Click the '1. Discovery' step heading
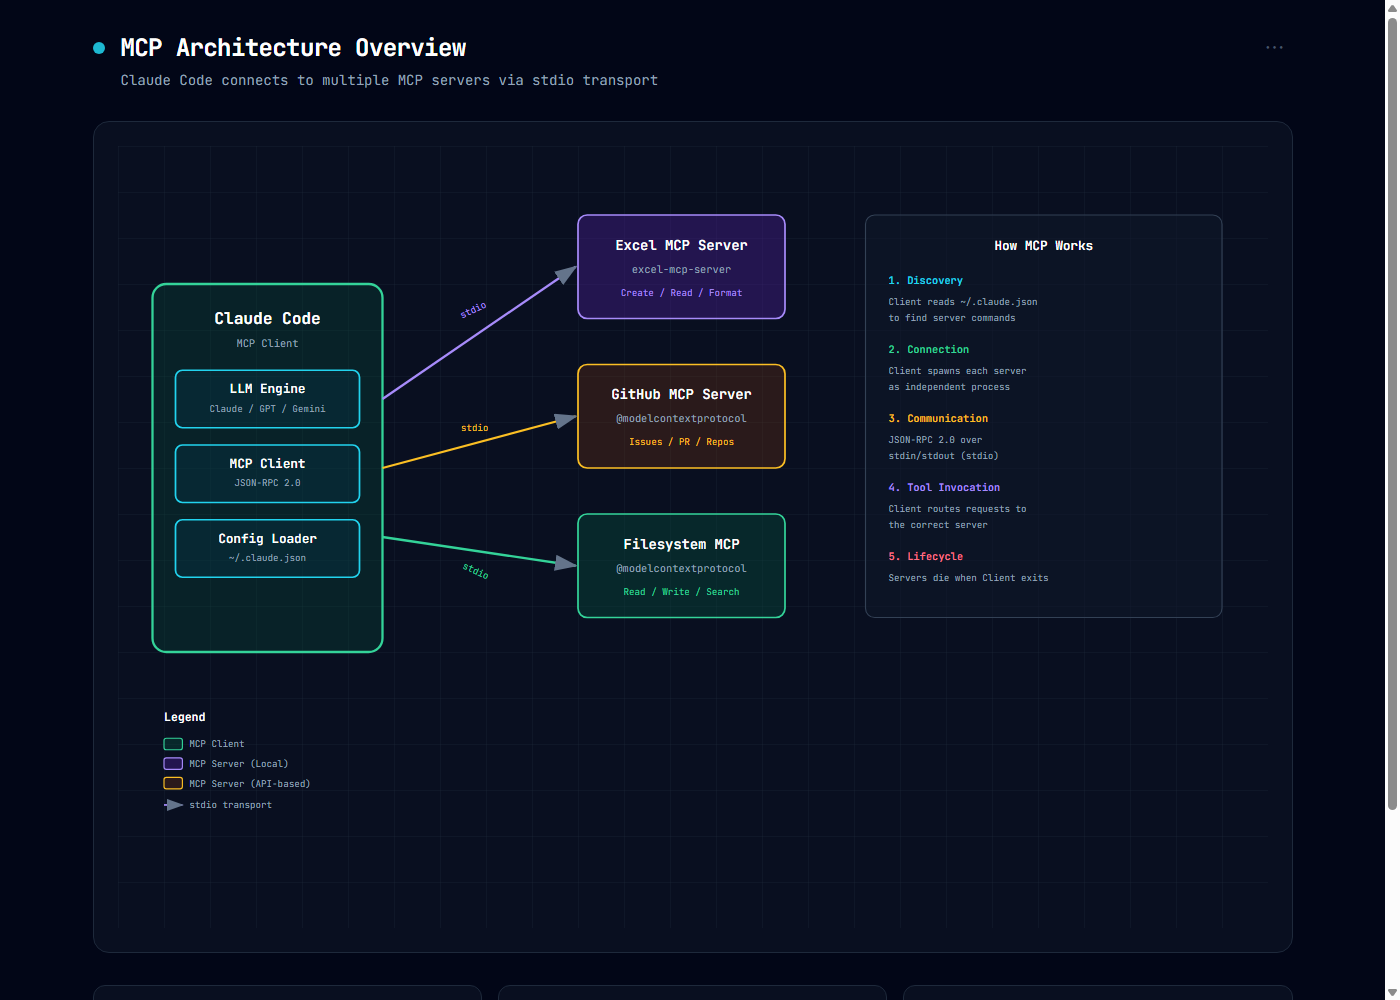Screen dimensions: 1400x1000 tap(925, 281)
